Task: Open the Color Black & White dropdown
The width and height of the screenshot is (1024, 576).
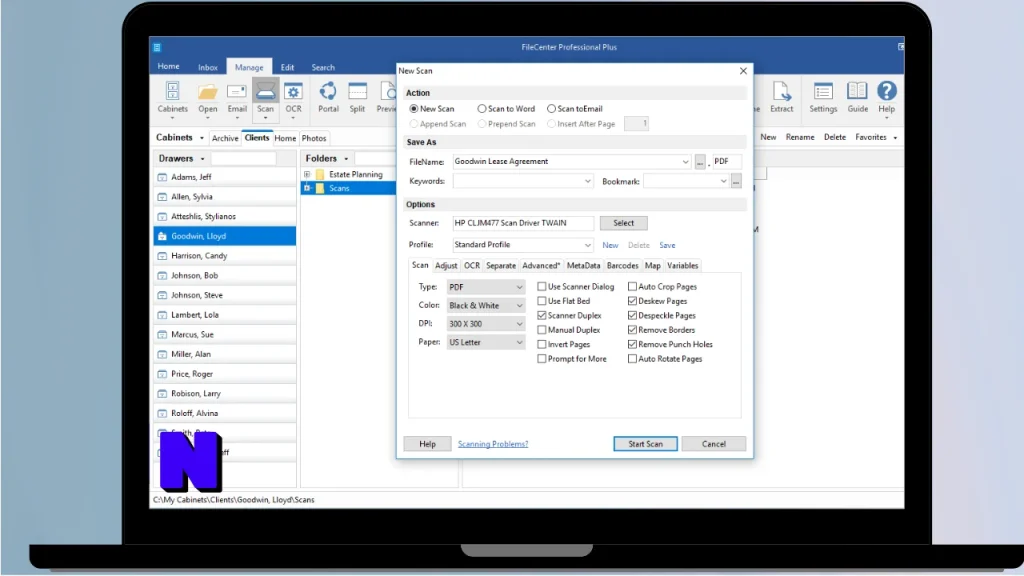Action: click(485, 306)
